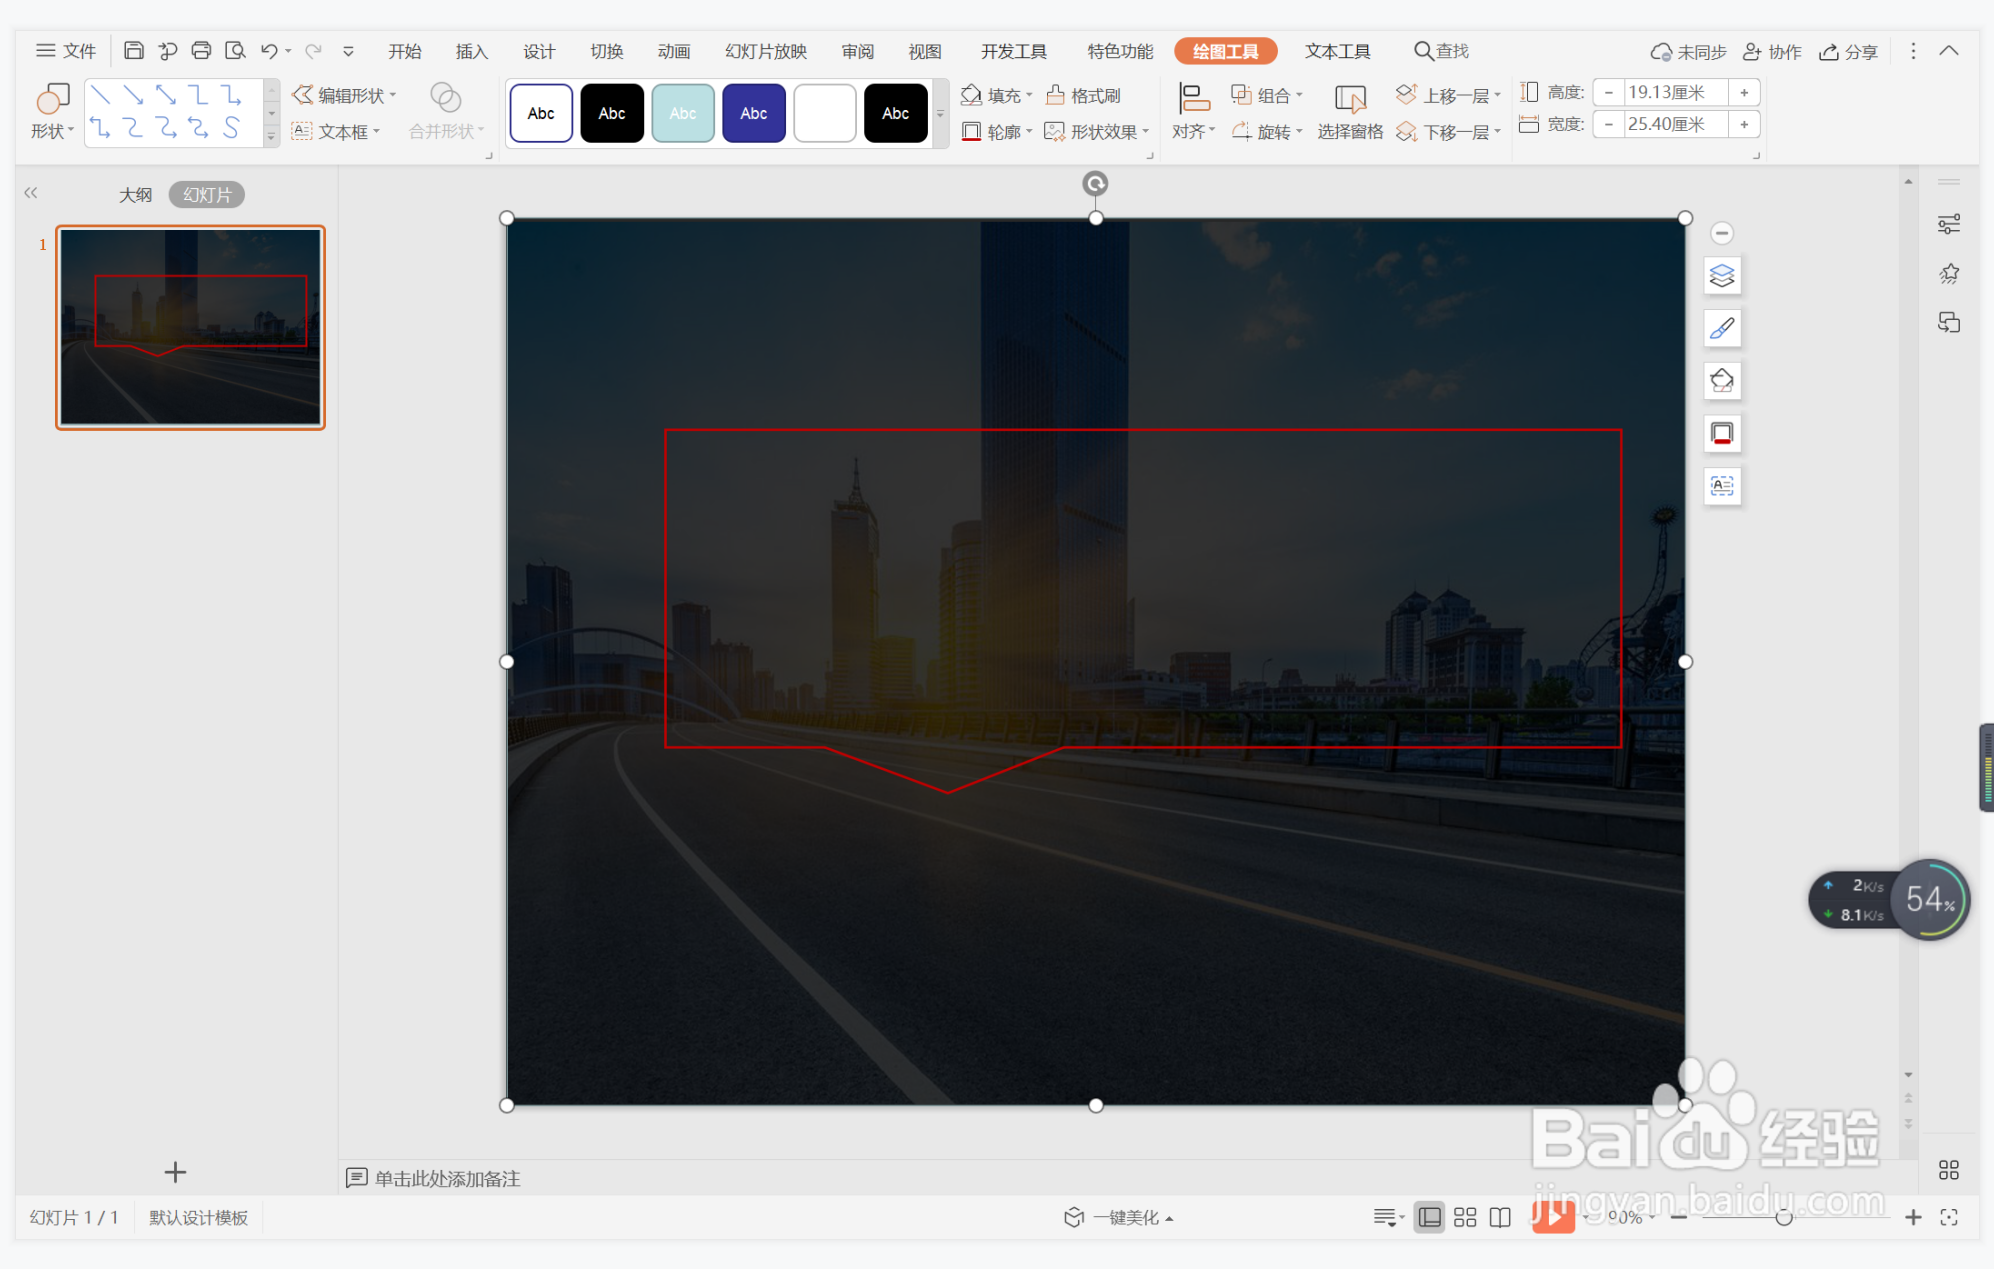This screenshot has height=1269, width=1994.
Task: Start slideshow with orange play button
Action: (1551, 1216)
